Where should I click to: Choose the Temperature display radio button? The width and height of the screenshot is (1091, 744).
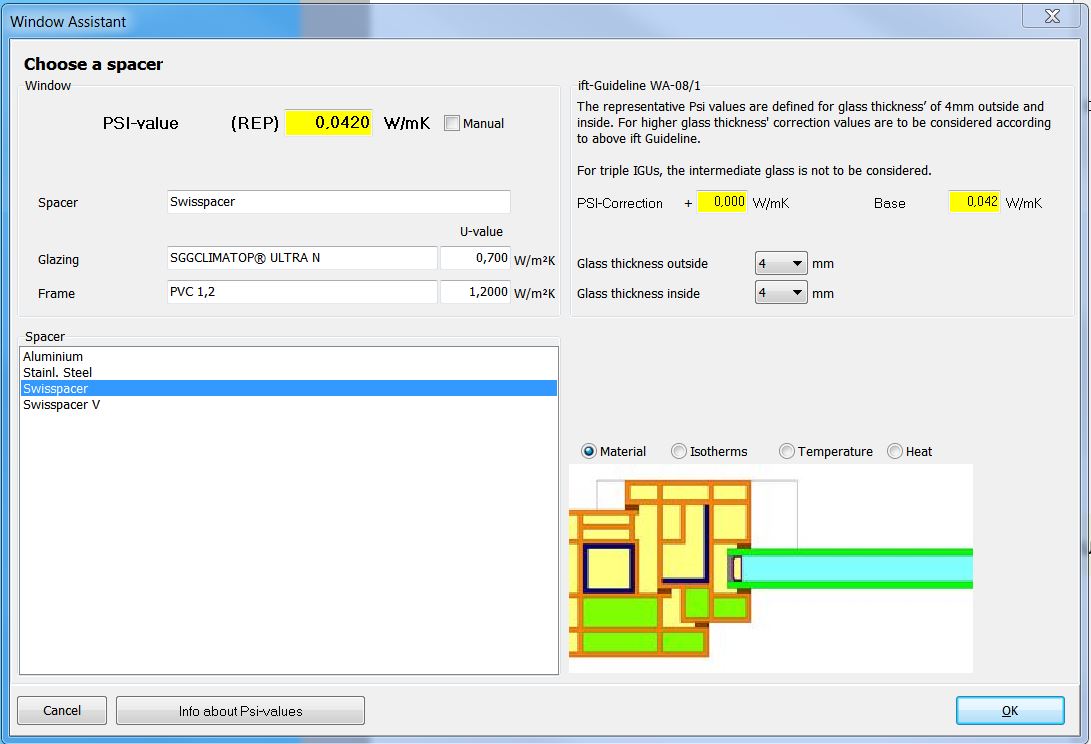[x=787, y=452]
